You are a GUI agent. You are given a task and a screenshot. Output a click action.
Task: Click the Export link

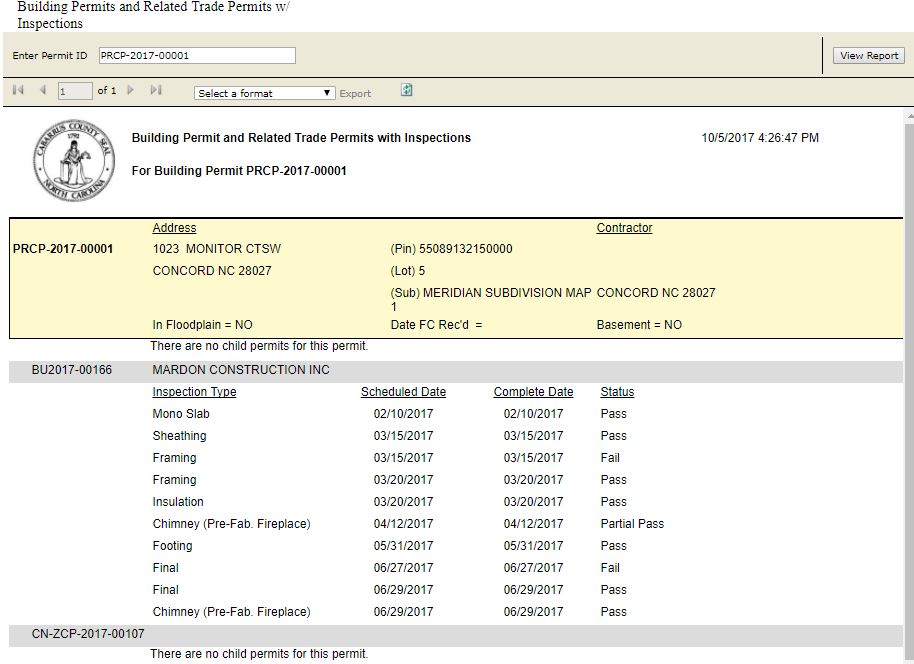point(355,94)
